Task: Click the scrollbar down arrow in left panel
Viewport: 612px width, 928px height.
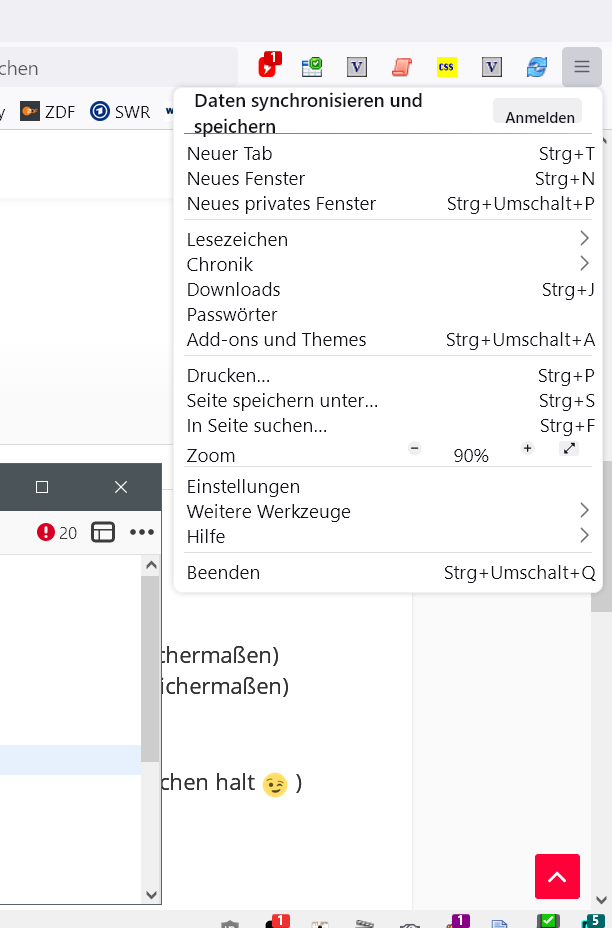Action: point(151,895)
